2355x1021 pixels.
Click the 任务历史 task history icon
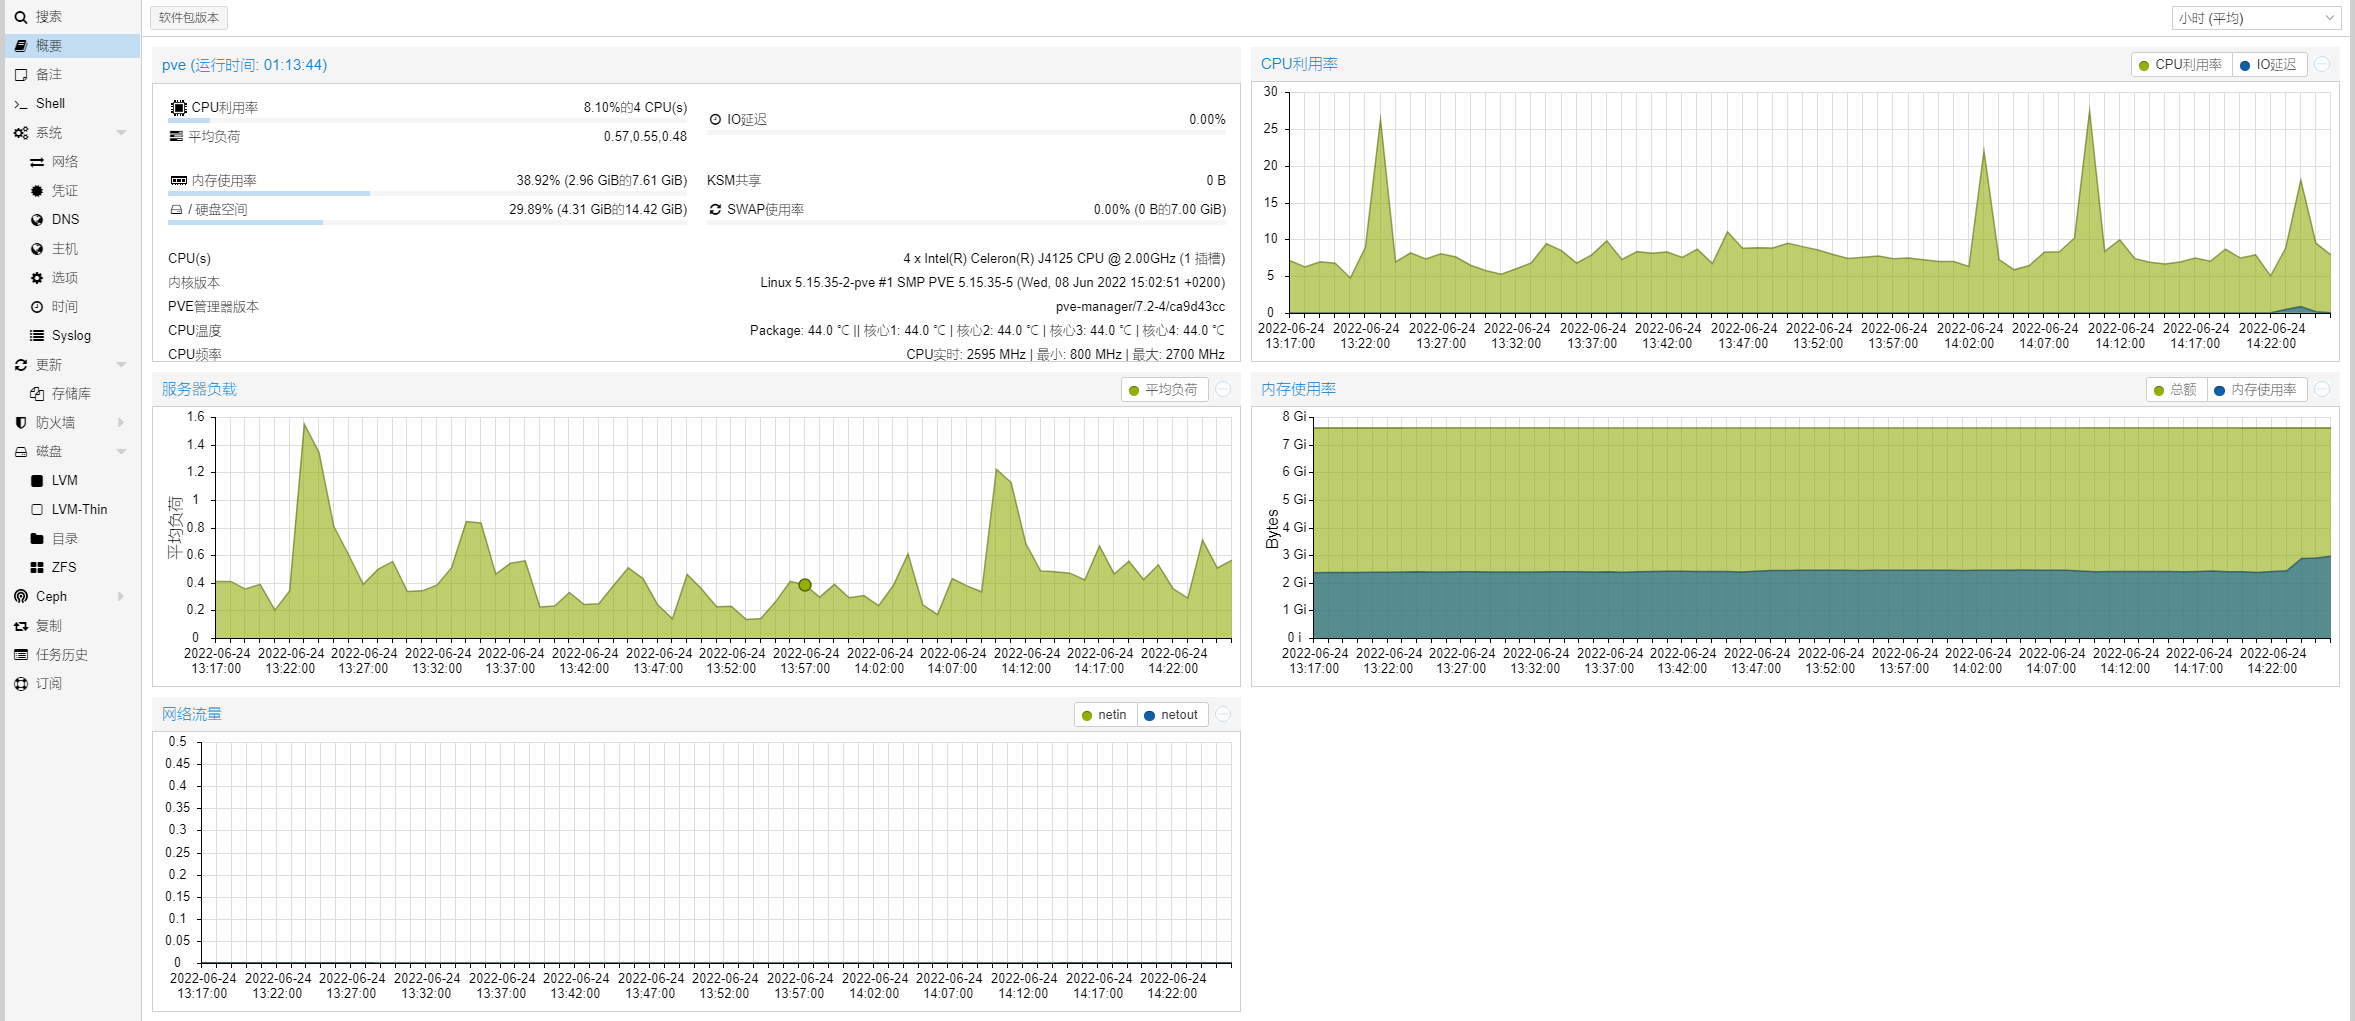pyautogui.click(x=21, y=655)
